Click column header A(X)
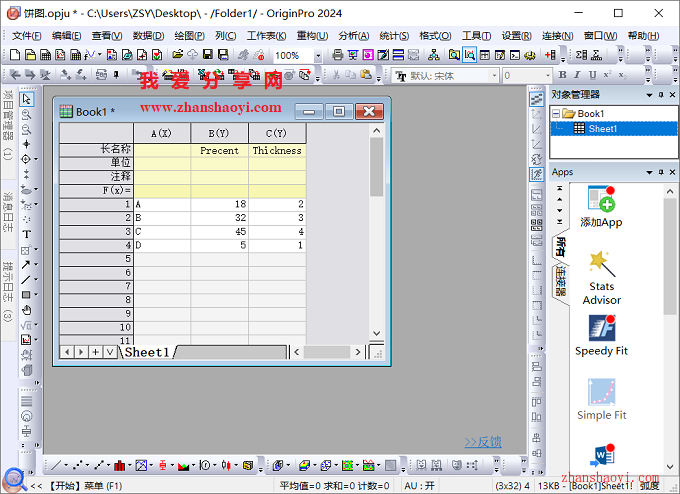 pos(161,133)
